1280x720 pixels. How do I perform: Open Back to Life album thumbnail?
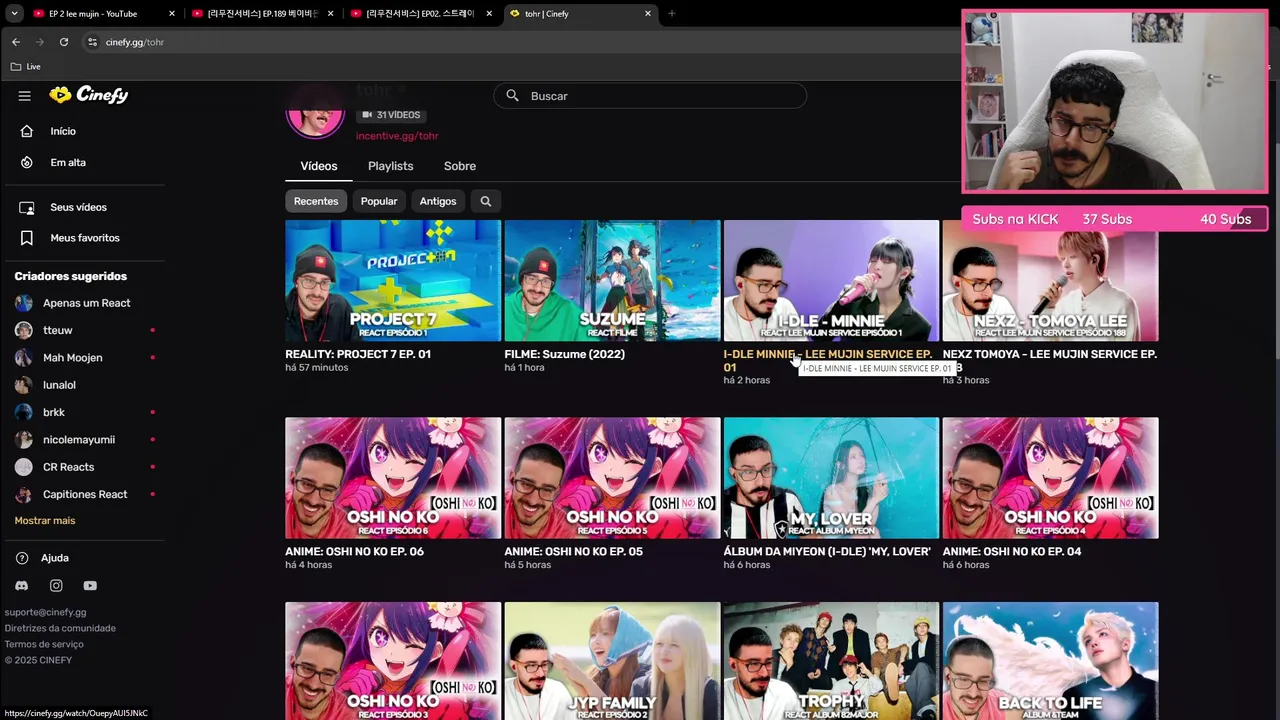pos(1050,661)
